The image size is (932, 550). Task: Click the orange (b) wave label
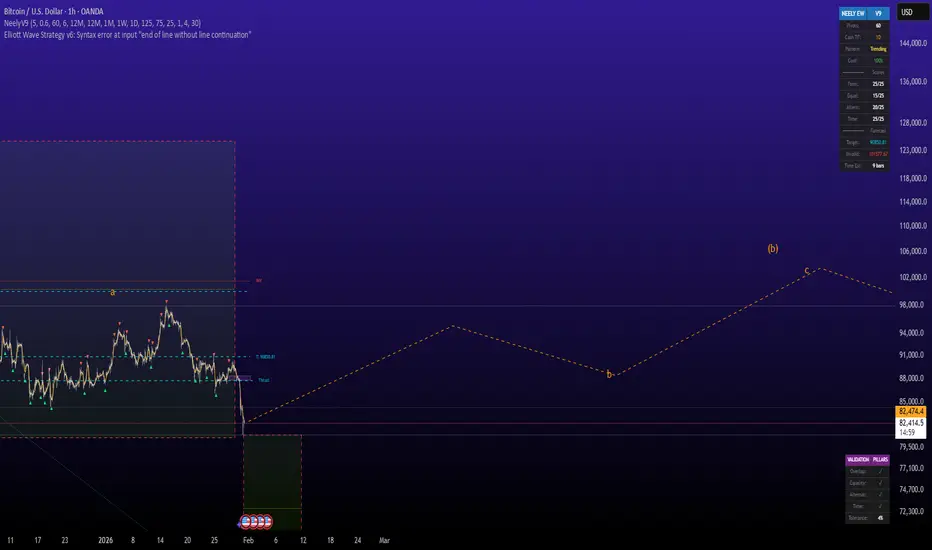(772, 248)
